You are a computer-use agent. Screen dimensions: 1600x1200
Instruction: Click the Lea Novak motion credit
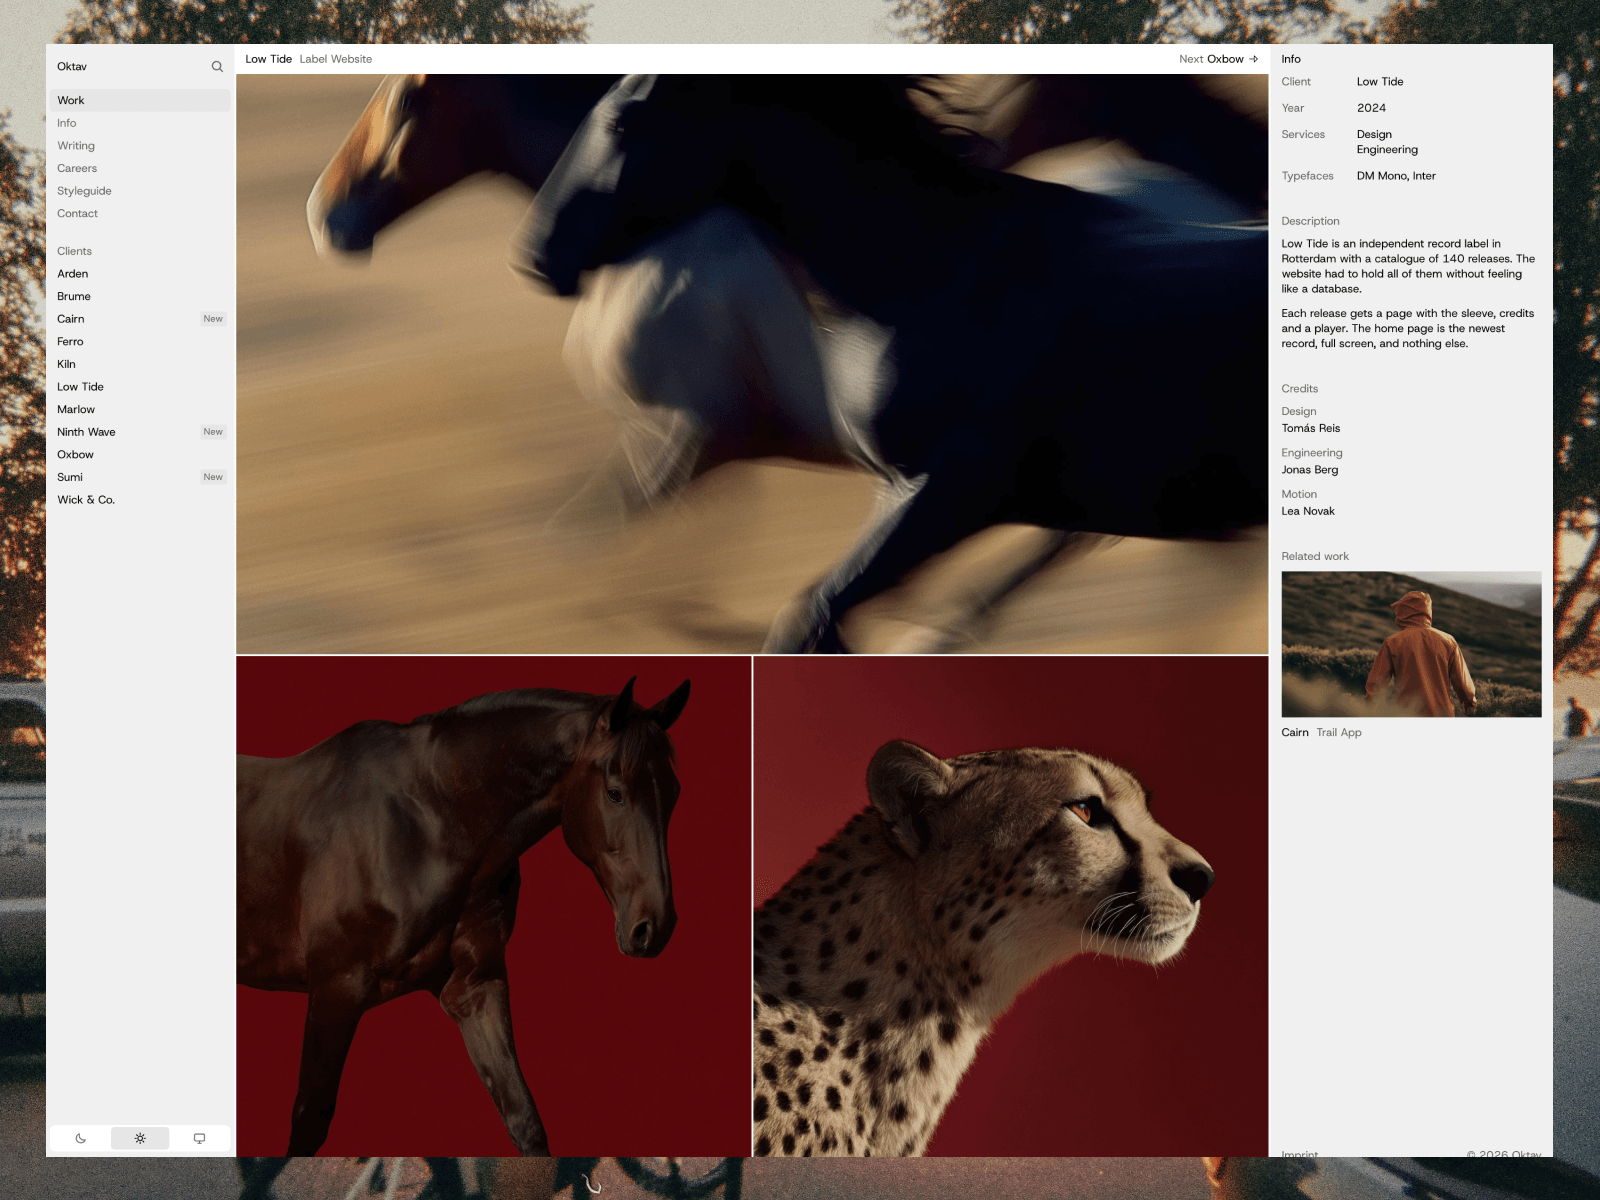click(x=1308, y=511)
